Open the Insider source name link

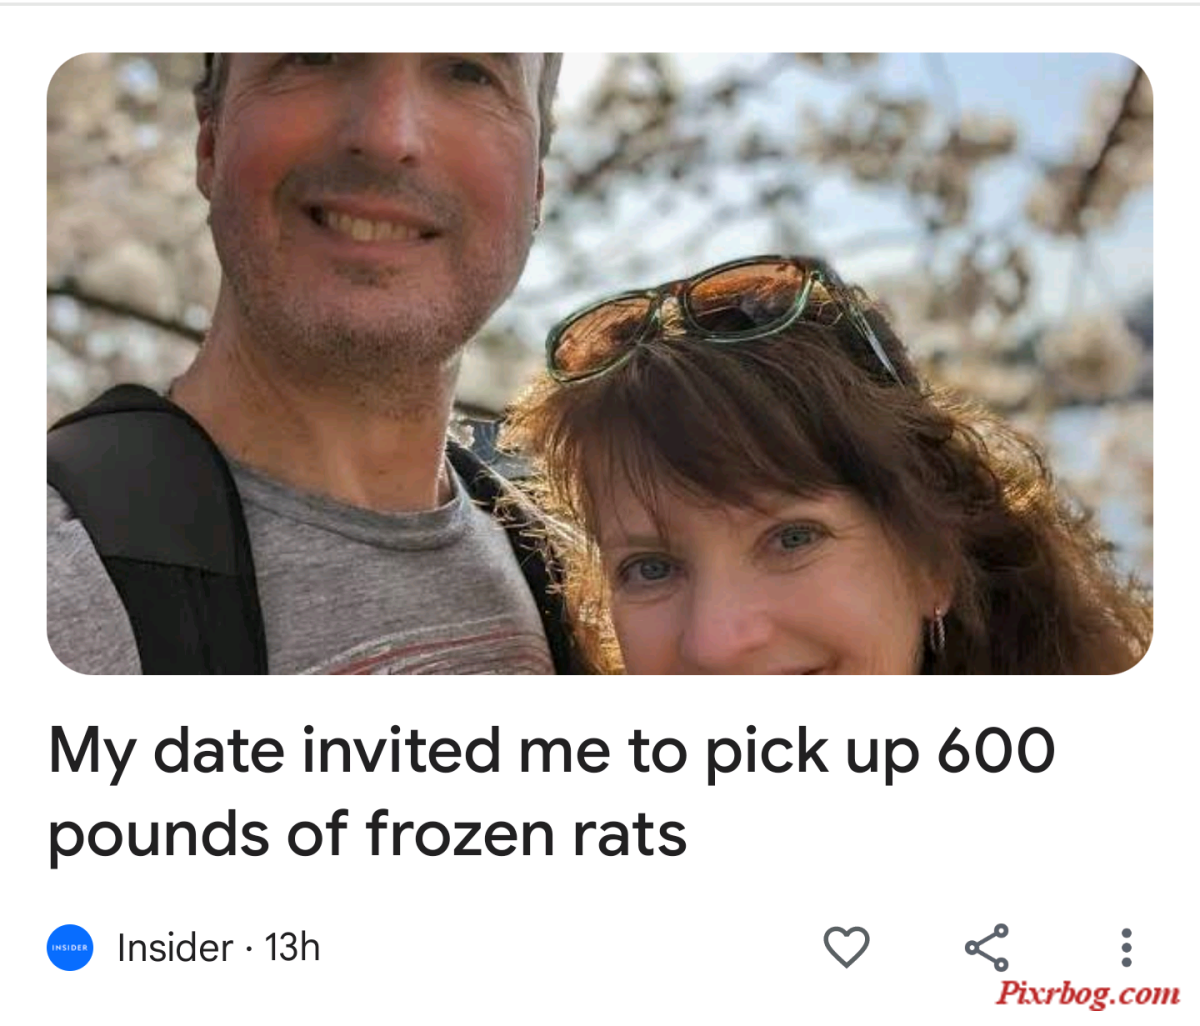coord(175,947)
